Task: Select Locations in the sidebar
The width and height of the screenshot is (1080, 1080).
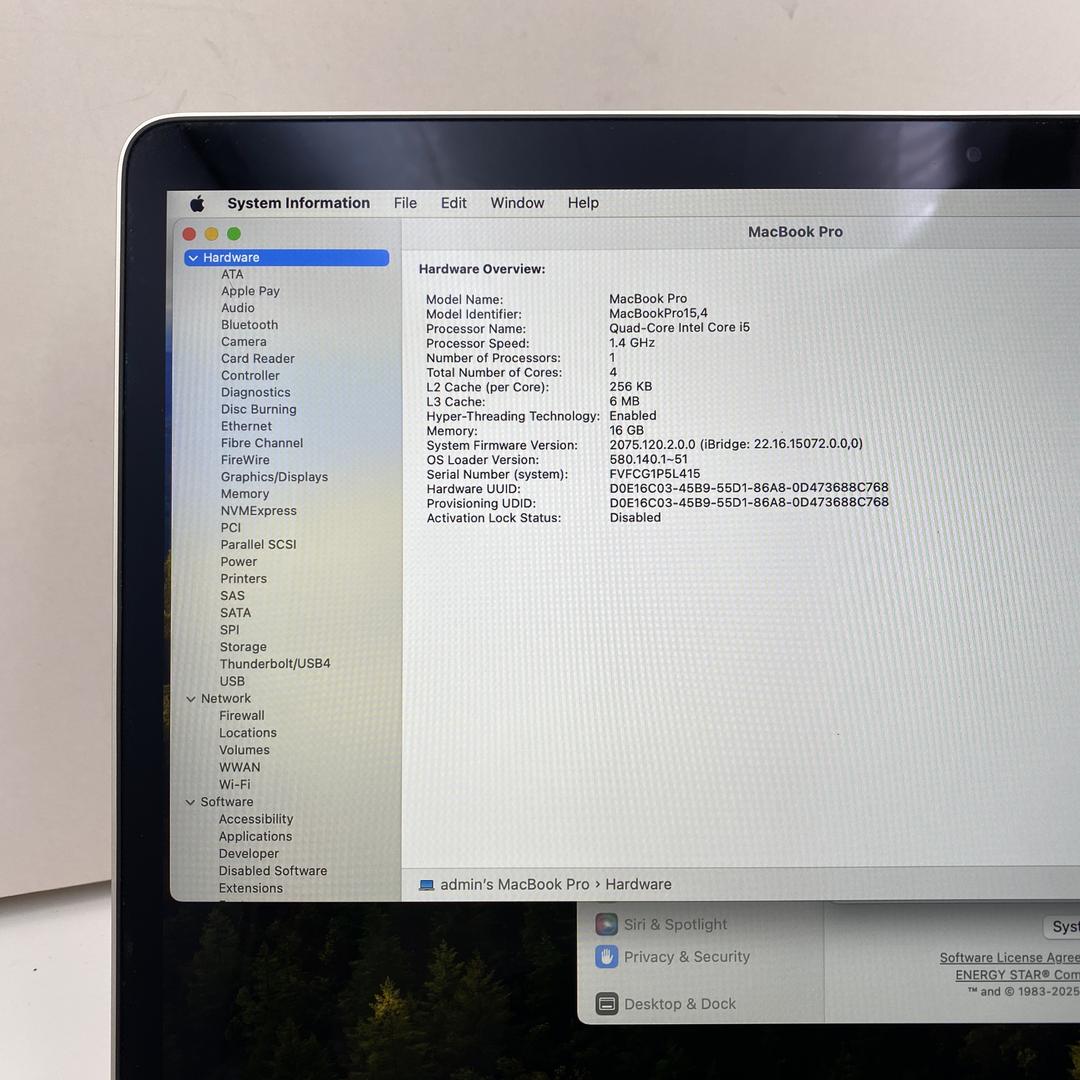Action: [x=248, y=733]
